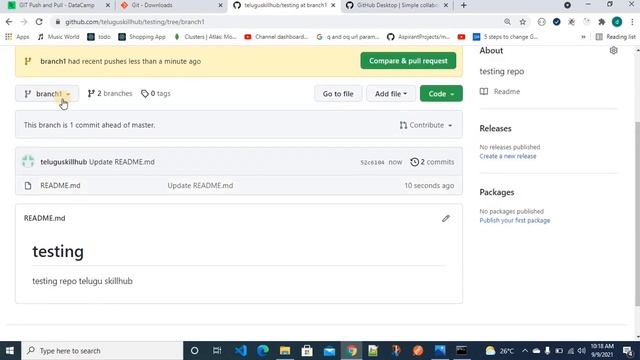
Task: Switch to GIT Push and Pull DataCamp tab
Action: coord(59,5)
